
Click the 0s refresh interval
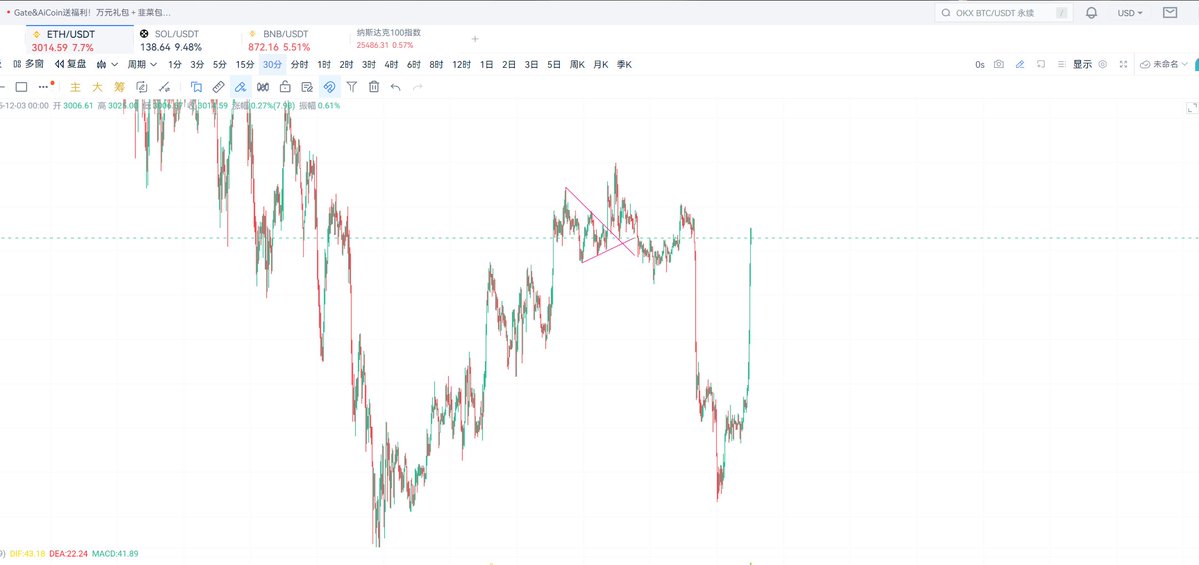[x=980, y=65]
